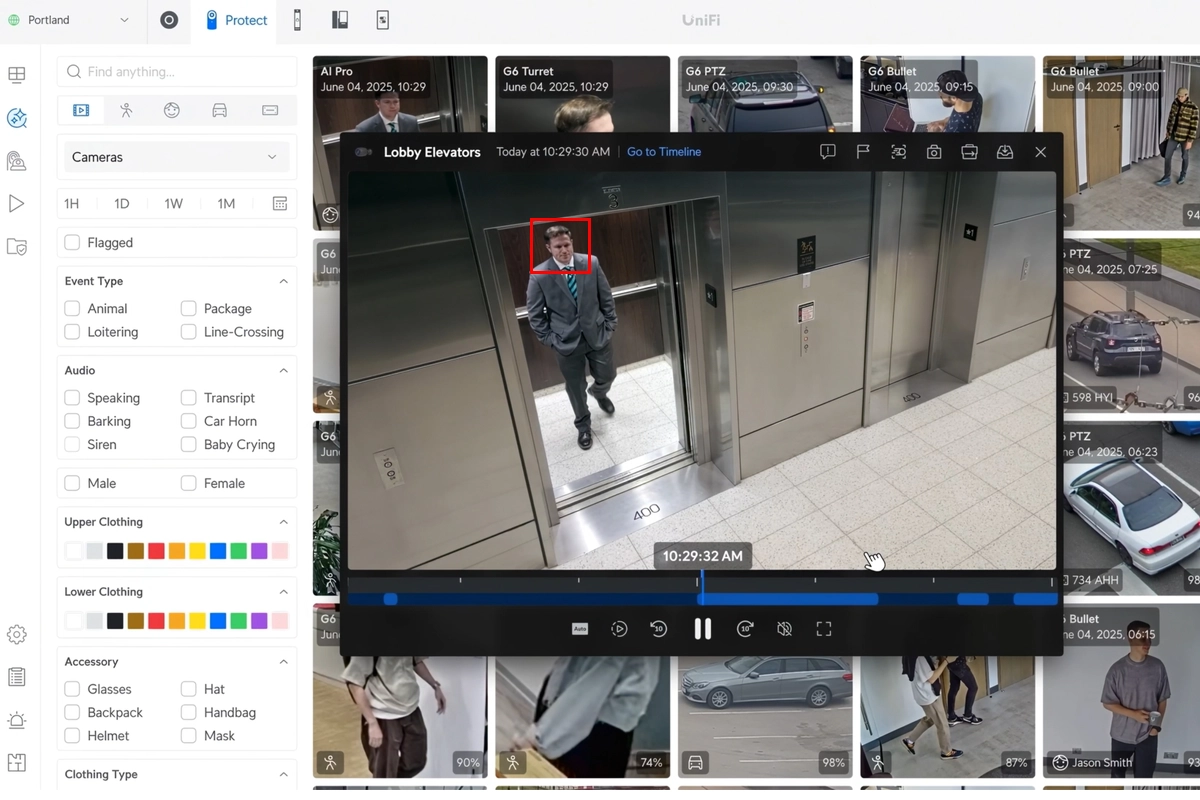Rewind the video 10 seconds
Screen dimensions: 1200x800
(659, 629)
